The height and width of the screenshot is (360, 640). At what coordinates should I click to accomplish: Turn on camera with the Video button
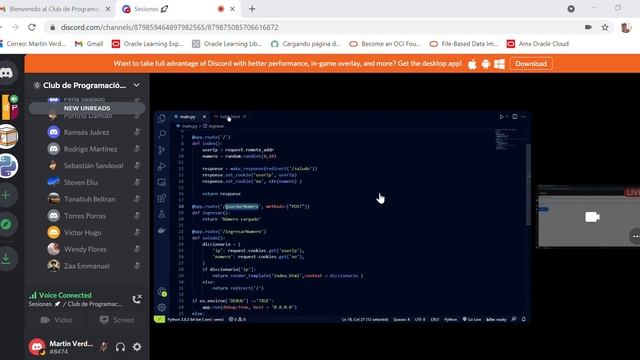(57, 320)
